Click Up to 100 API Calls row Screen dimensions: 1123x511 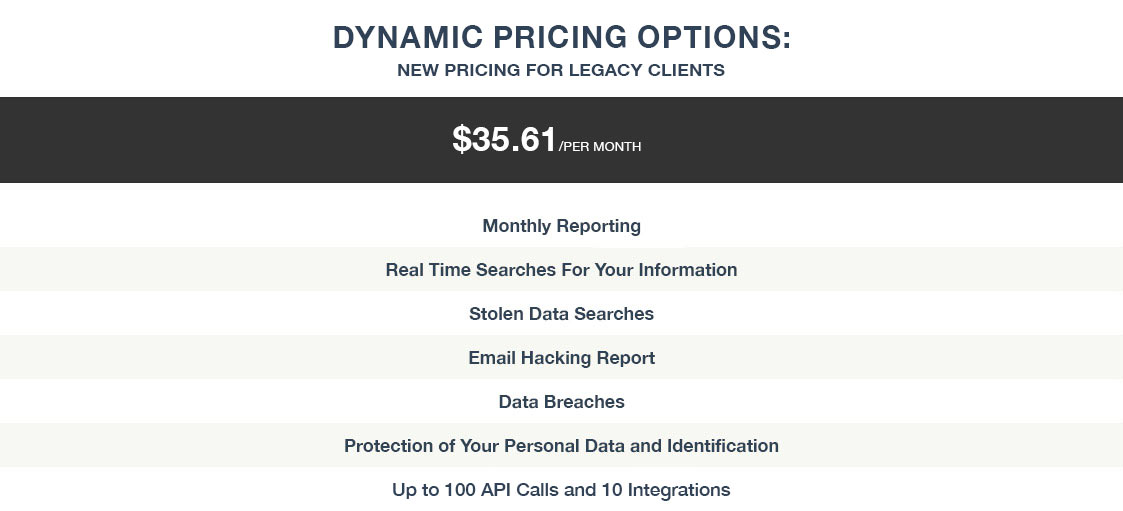[562, 489]
